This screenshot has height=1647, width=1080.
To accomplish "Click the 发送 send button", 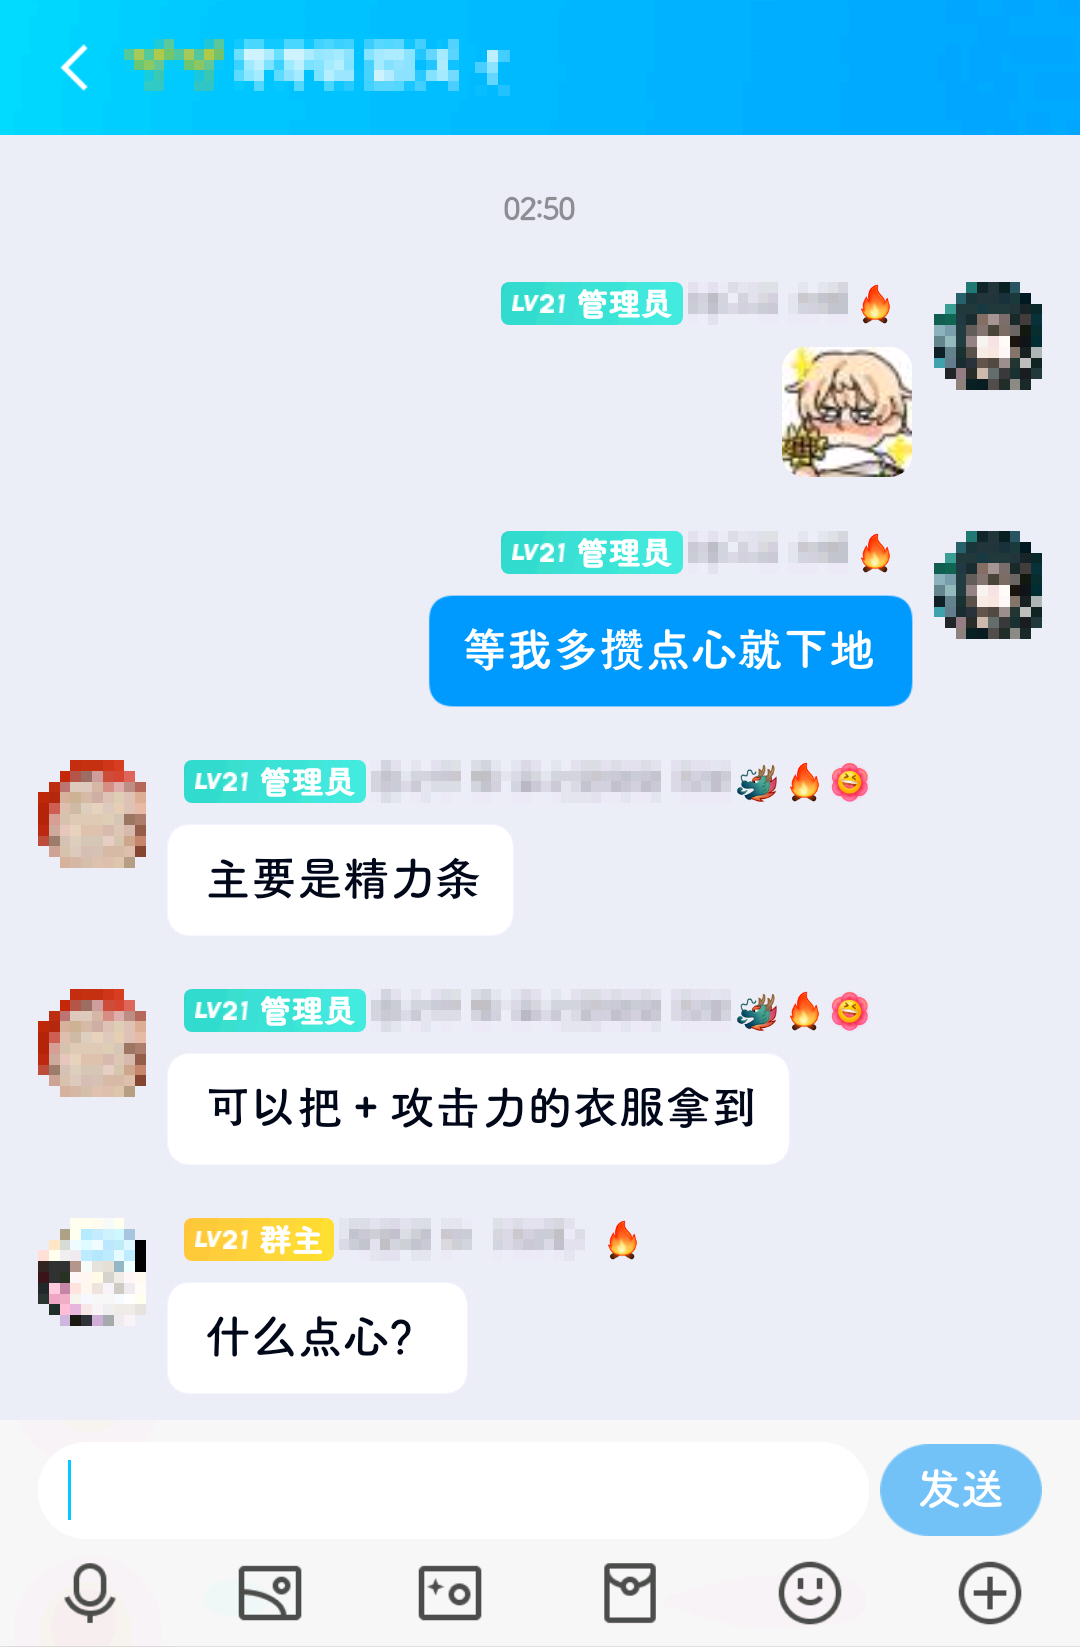I will pyautogui.click(x=961, y=1489).
